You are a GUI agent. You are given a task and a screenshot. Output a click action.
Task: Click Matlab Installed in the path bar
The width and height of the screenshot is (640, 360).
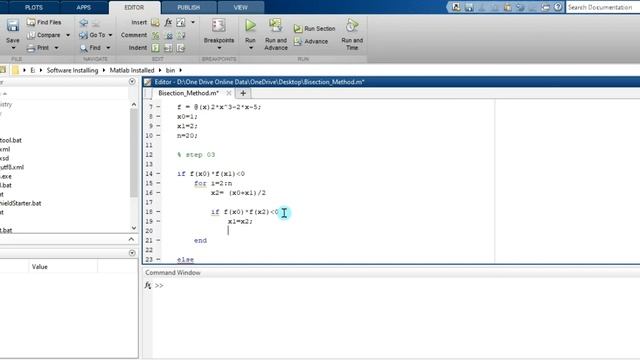click(x=132, y=70)
